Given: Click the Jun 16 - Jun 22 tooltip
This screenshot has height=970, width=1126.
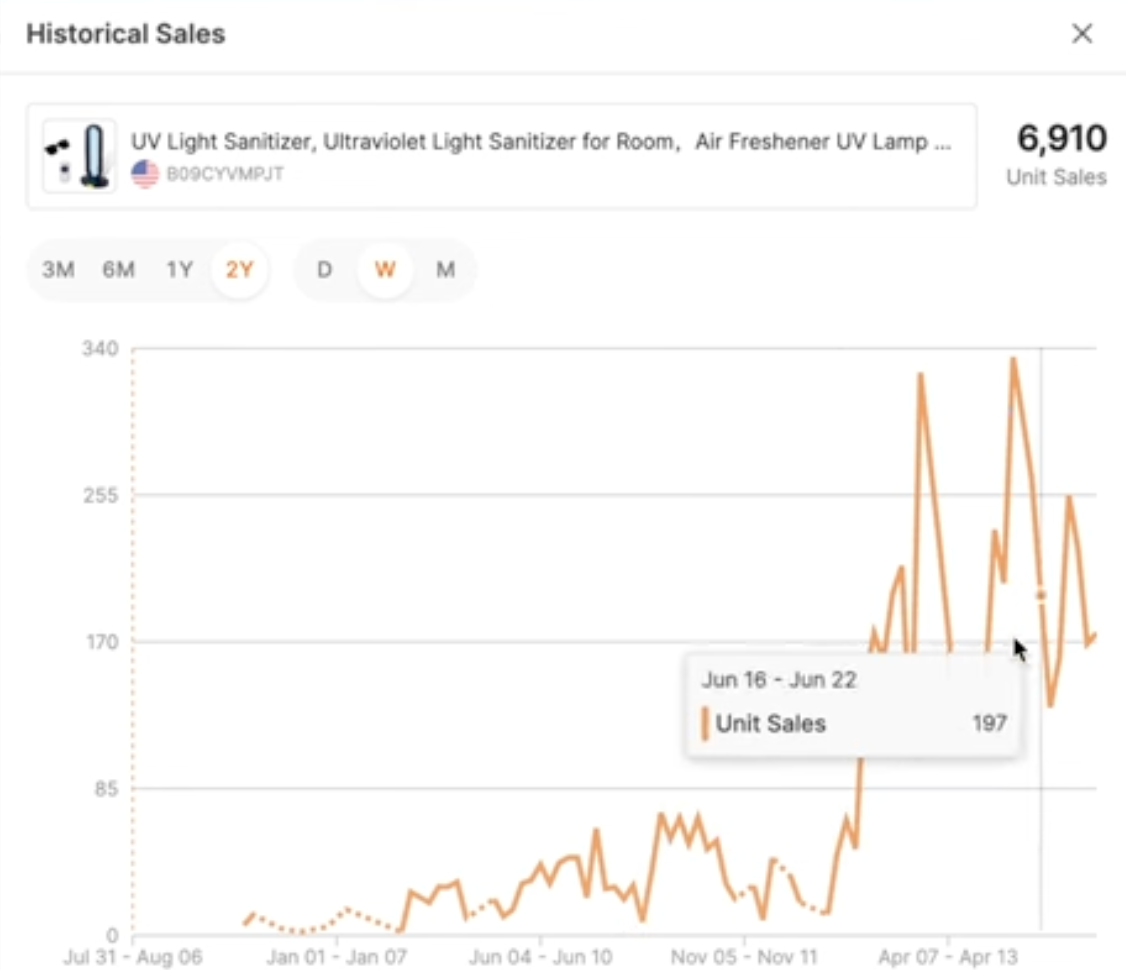Looking at the screenshot, I should (779, 679).
